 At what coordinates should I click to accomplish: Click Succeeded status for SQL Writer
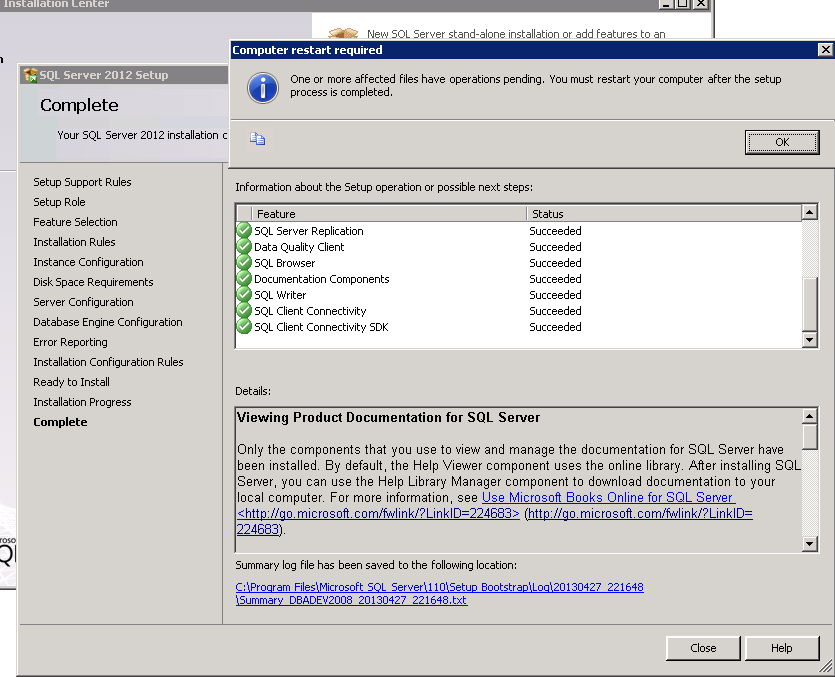click(555, 295)
